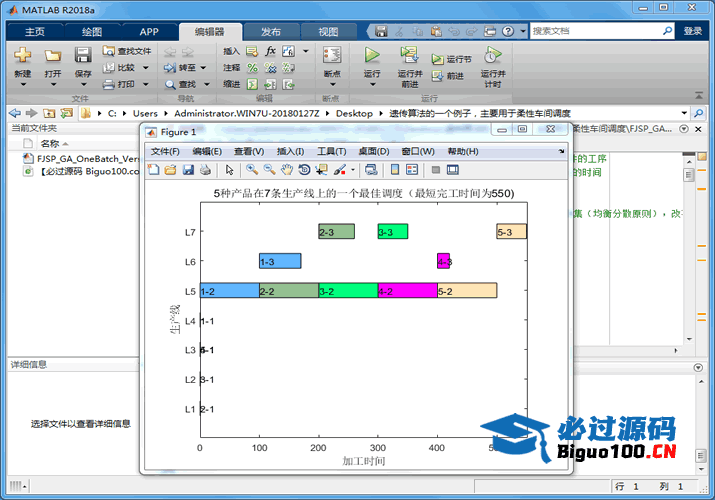This screenshot has height=500, width=715.
Task: Click the Hide Plot Tools icon
Action: (x=435, y=170)
